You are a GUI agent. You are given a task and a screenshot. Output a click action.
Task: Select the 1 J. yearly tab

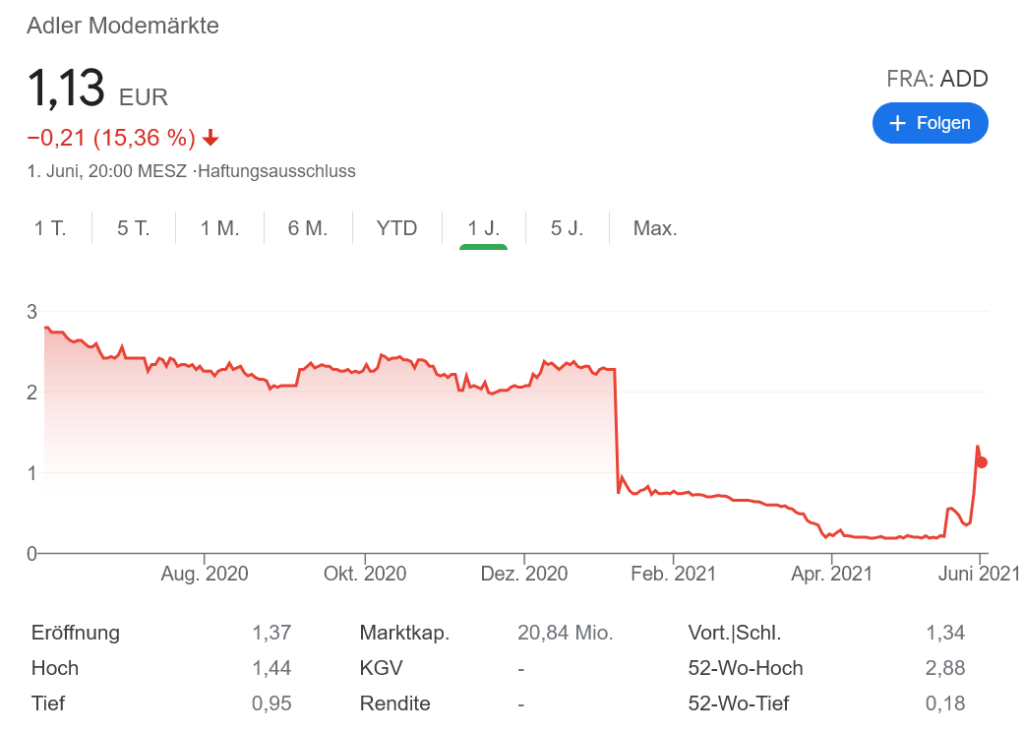click(483, 228)
